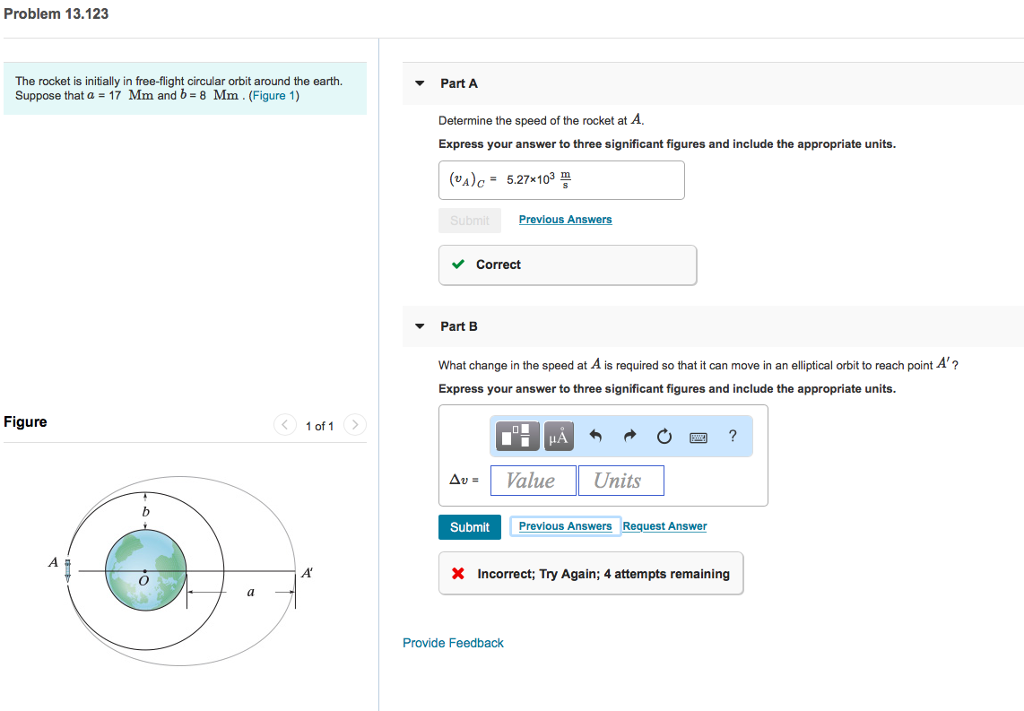Click the Request Answer link

[x=664, y=526]
